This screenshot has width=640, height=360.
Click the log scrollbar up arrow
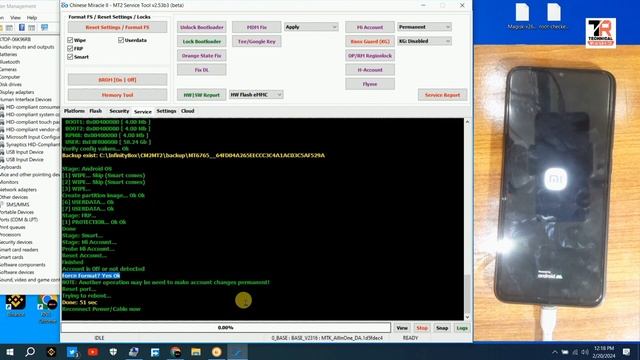coord(467,122)
